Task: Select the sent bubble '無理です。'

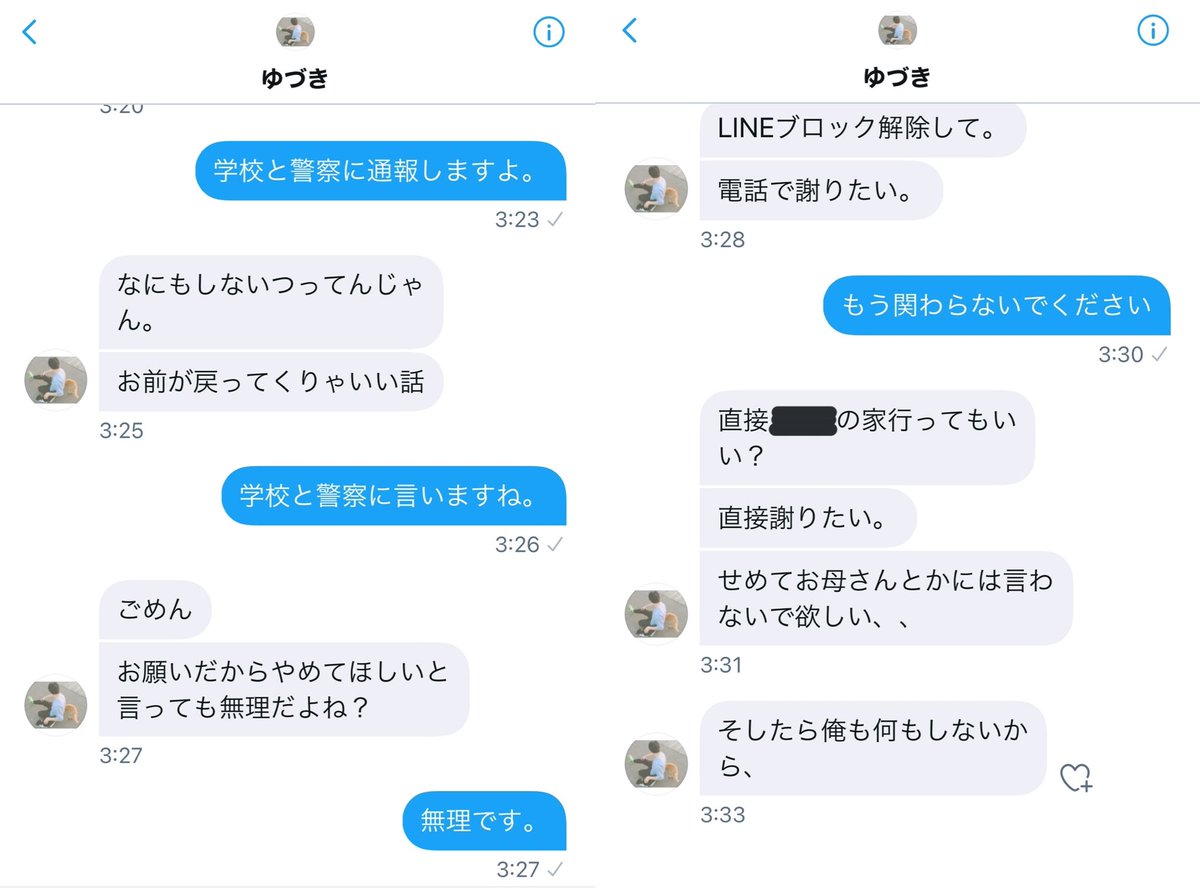Action: tap(485, 821)
